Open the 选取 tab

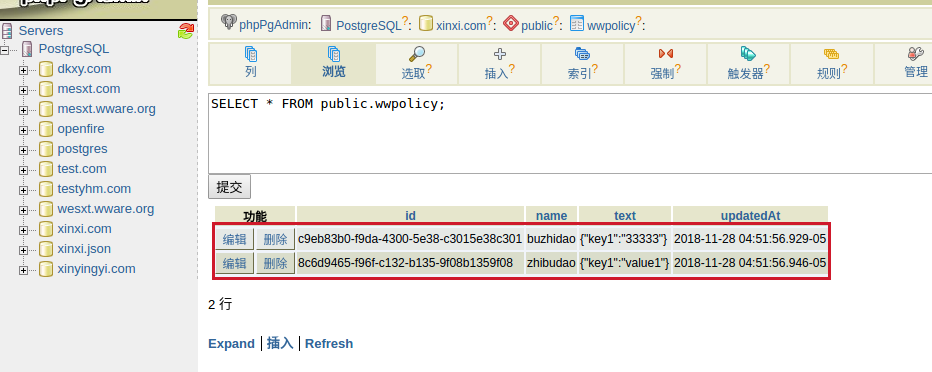[417, 64]
